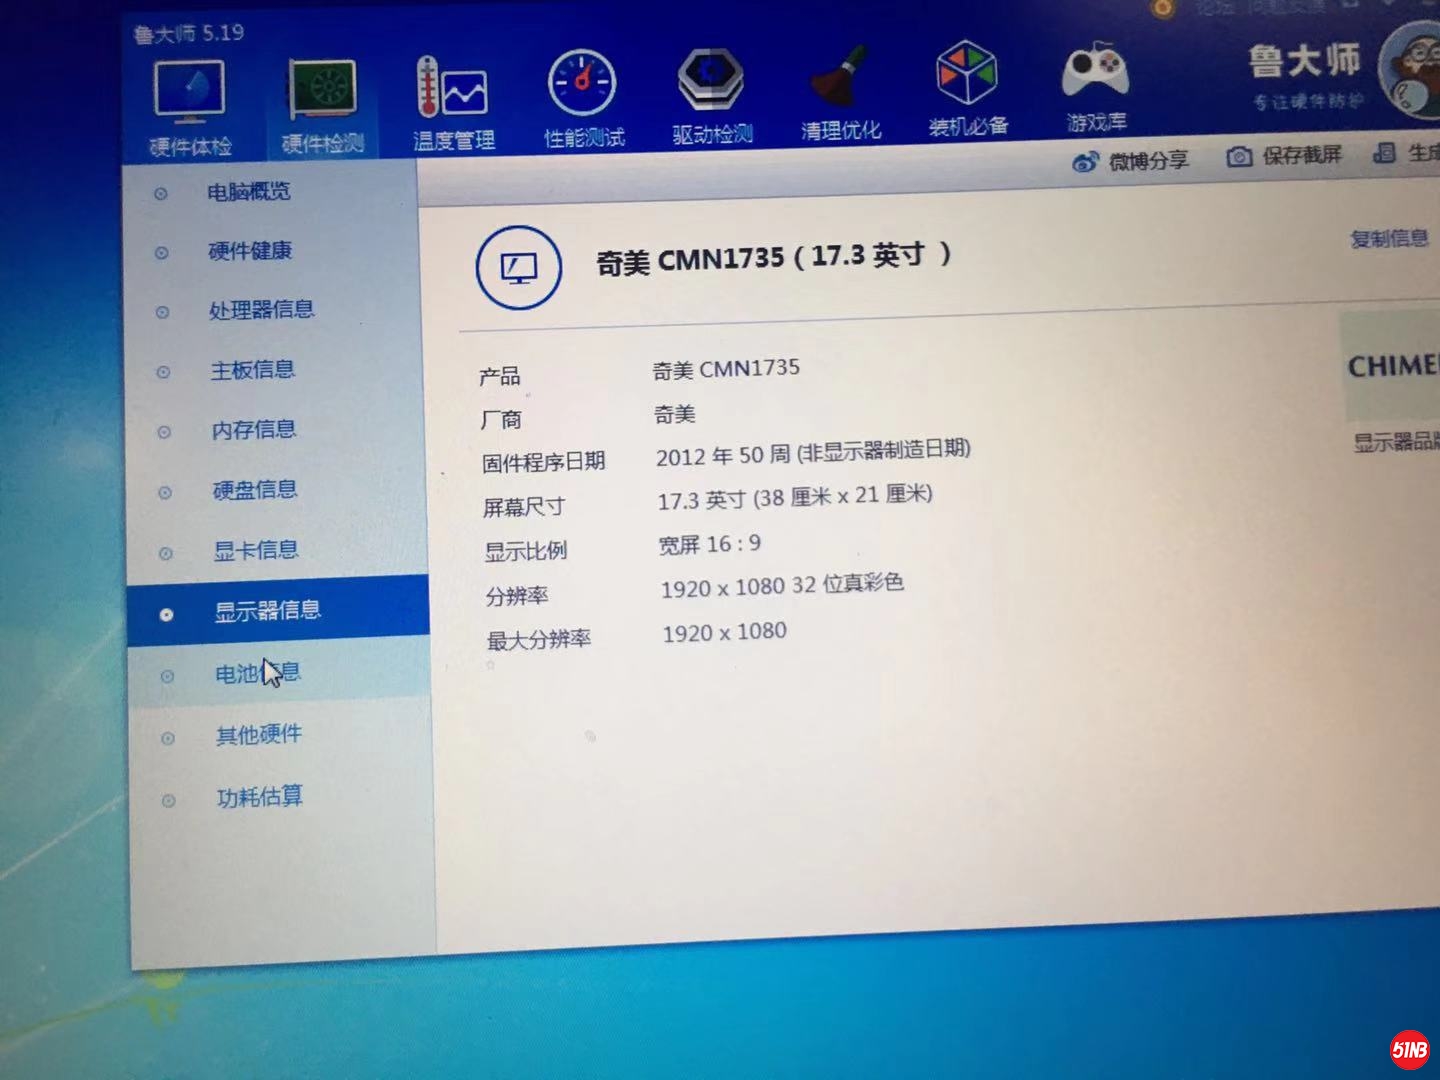
Task: Click the large 鲁大师 brand logo text
Action: pos(1304,61)
